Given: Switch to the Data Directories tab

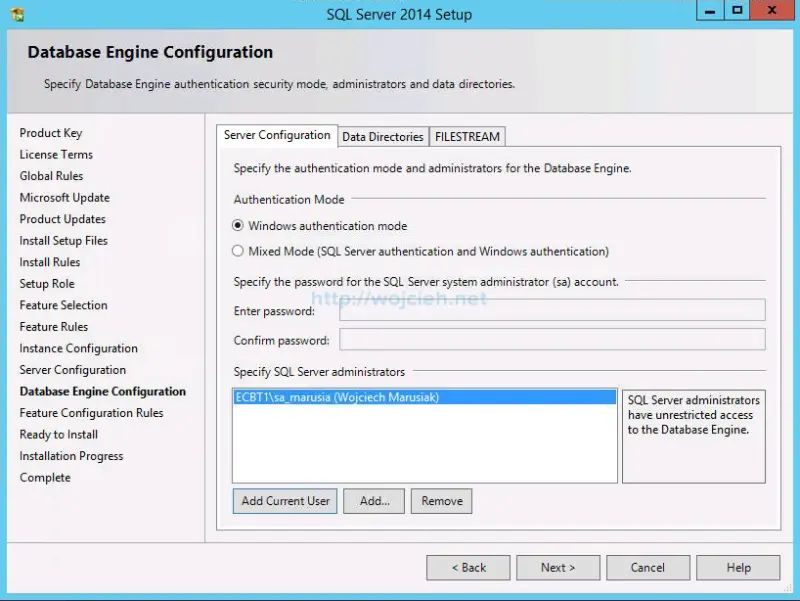Looking at the screenshot, I should (x=383, y=136).
